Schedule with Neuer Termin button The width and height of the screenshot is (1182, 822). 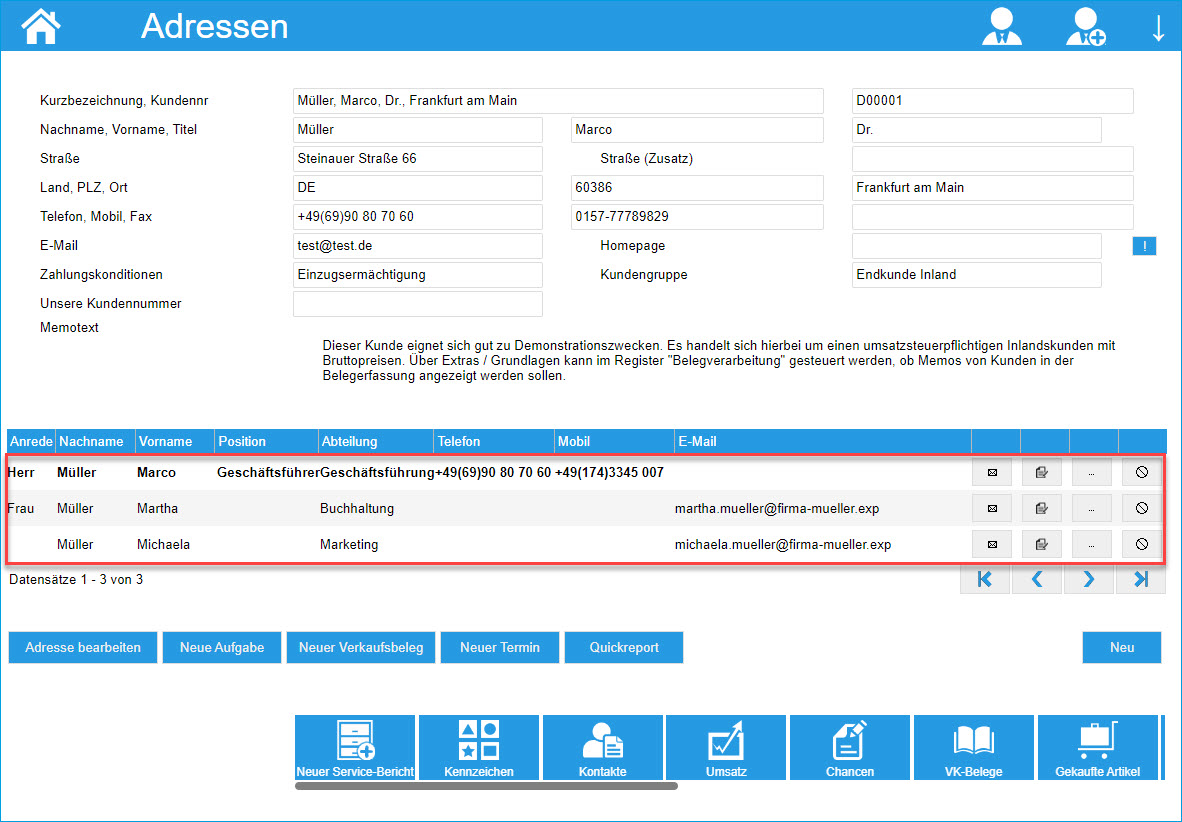tap(500, 648)
